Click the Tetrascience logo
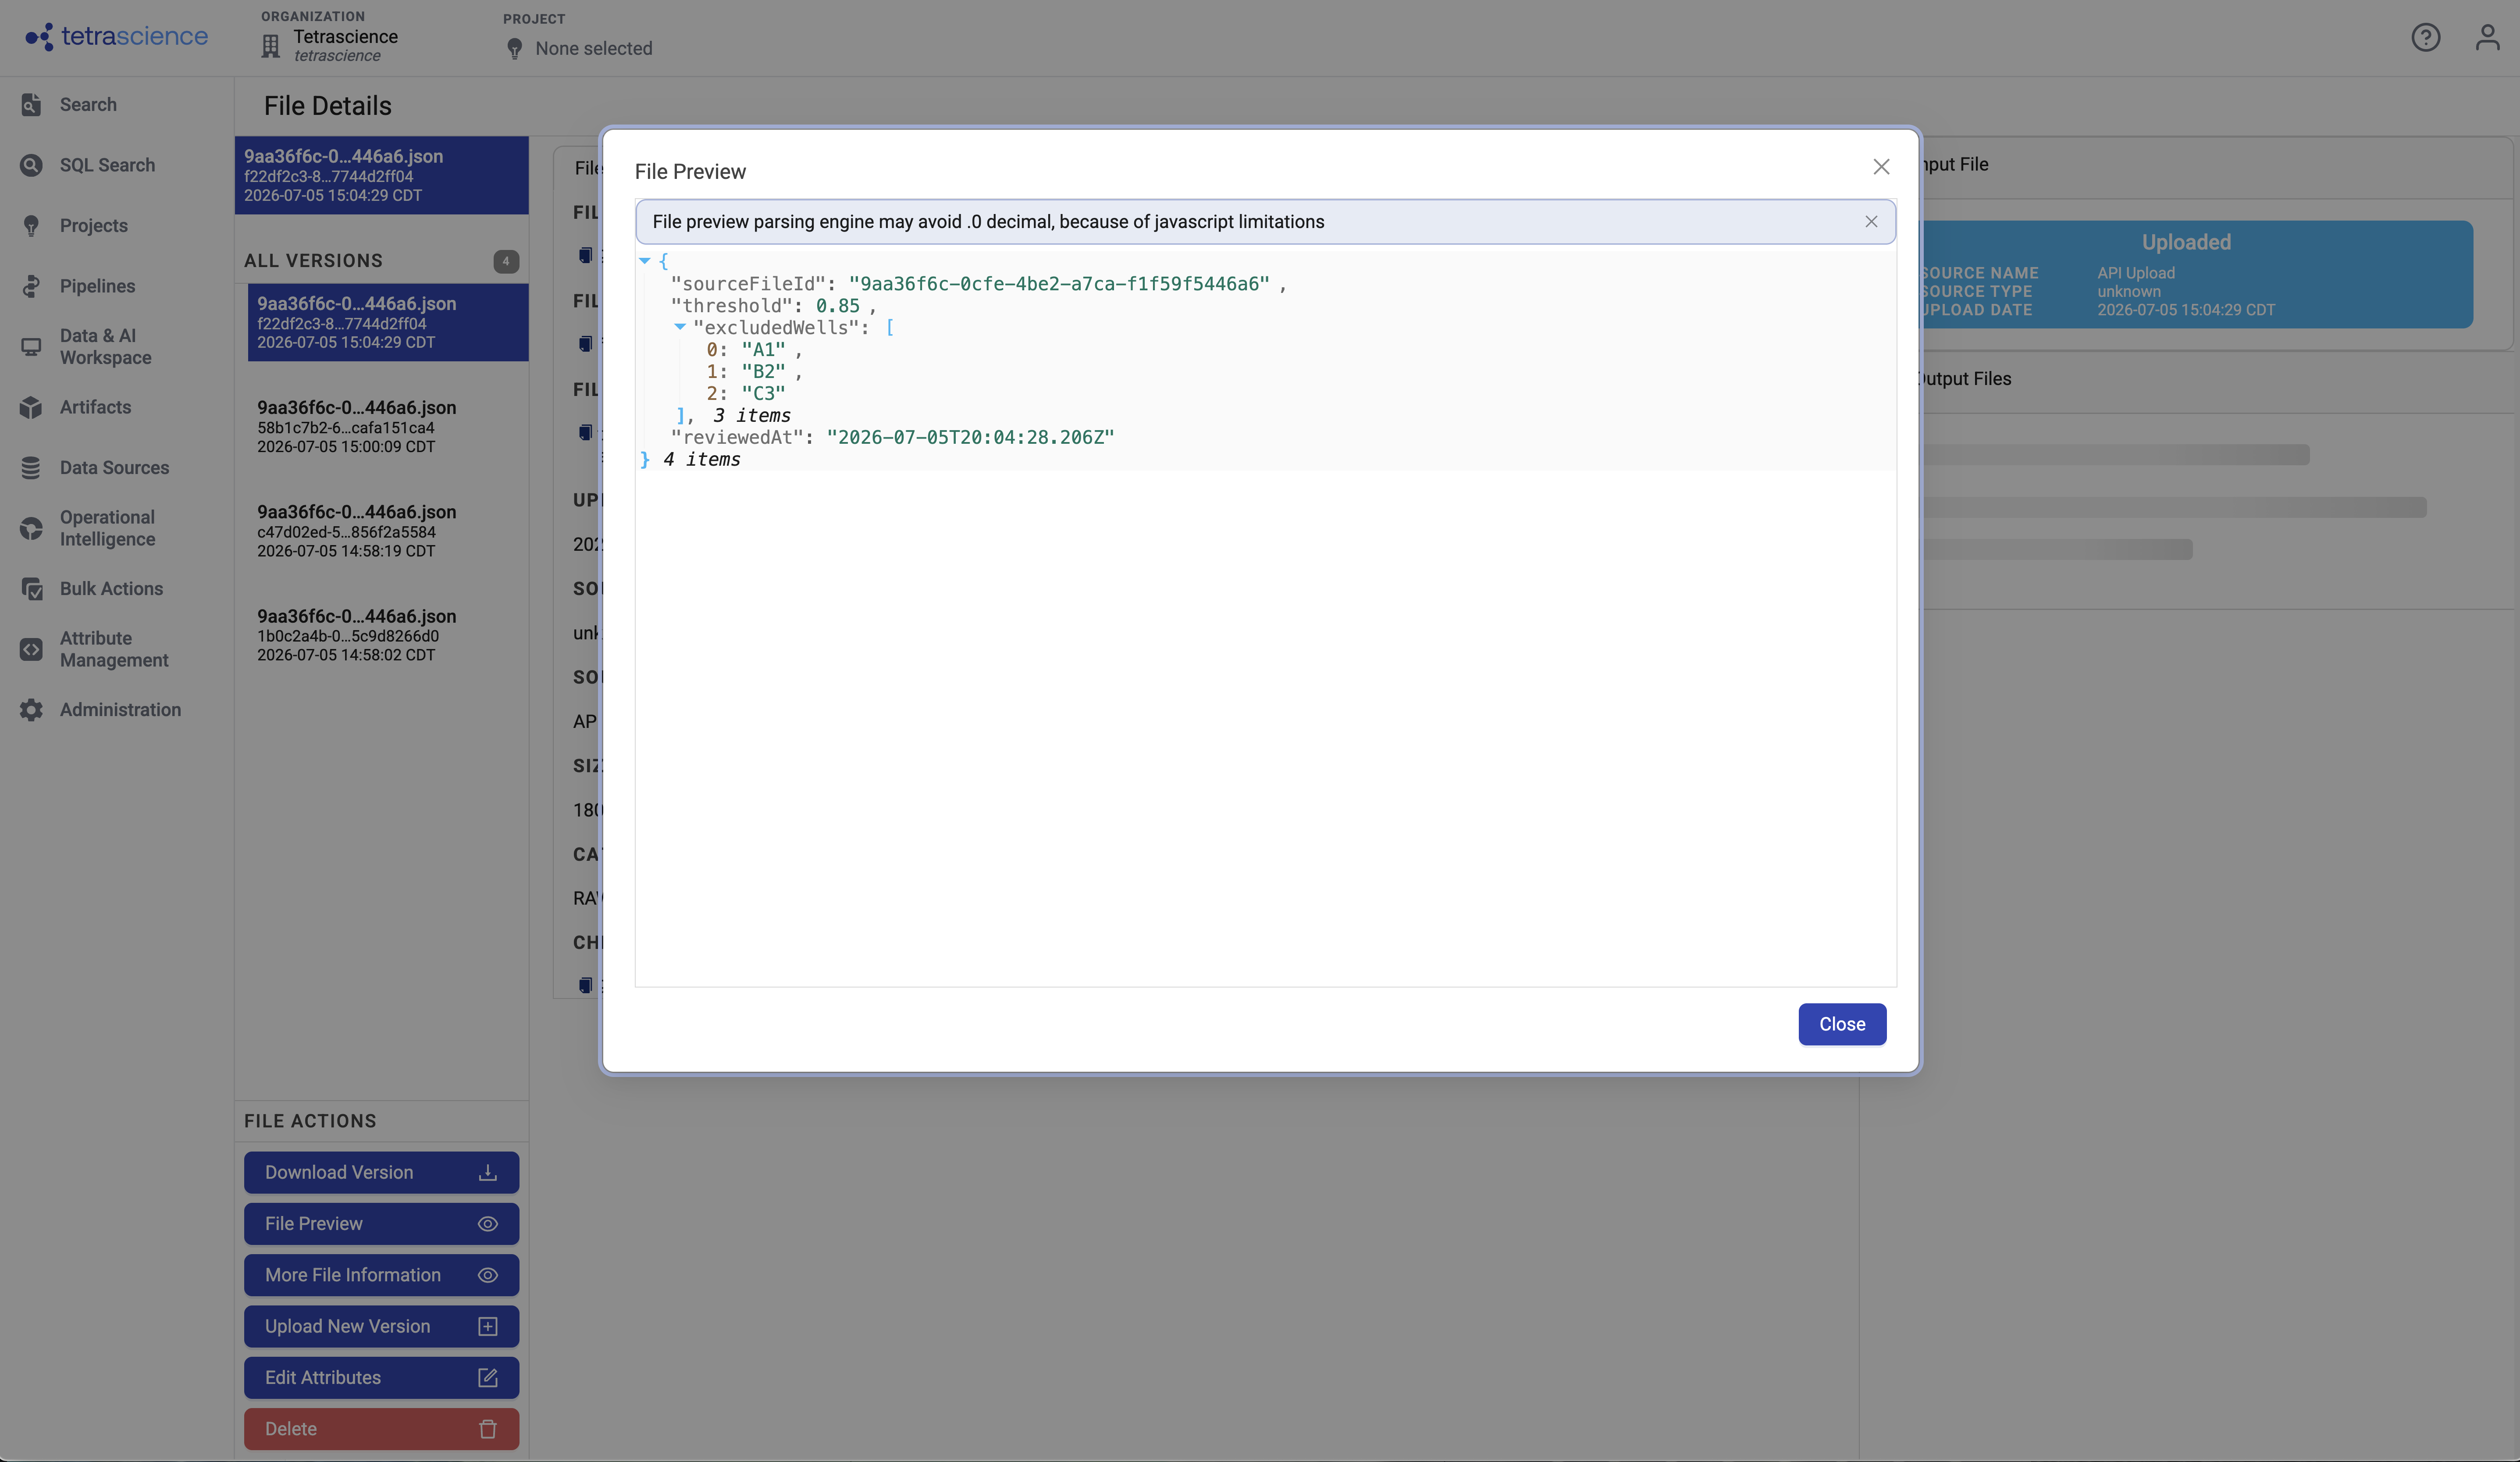Image resolution: width=2520 pixels, height=1462 pixels. (117, 37)
